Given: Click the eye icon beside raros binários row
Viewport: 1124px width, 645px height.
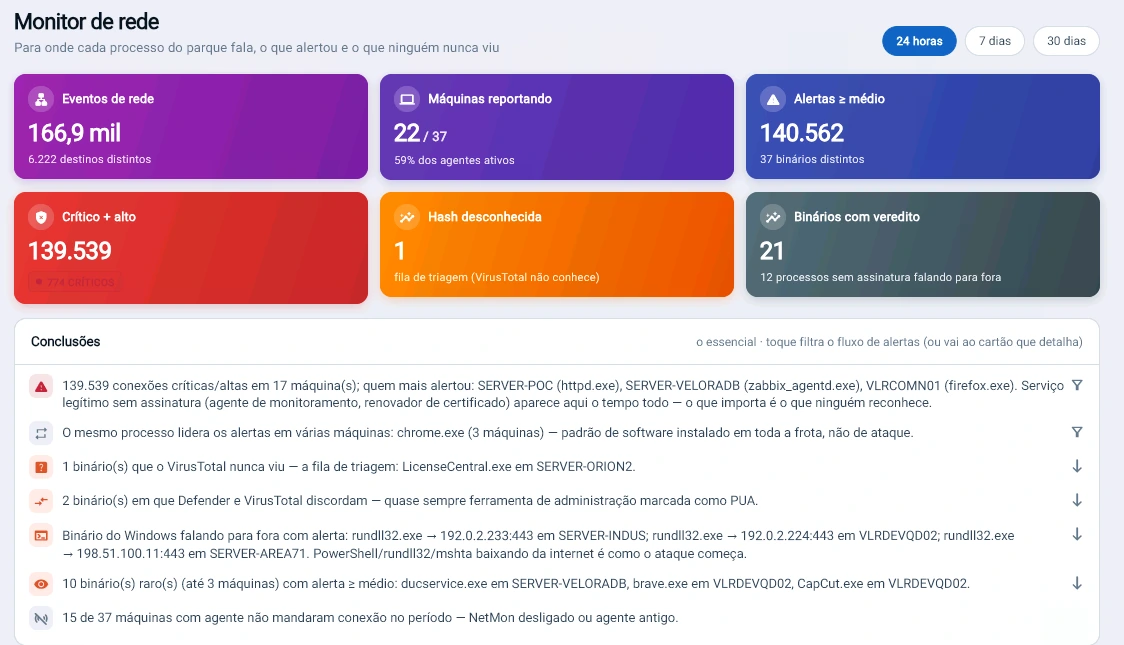Looking at the screenshot, I should [x=41, y=584].
